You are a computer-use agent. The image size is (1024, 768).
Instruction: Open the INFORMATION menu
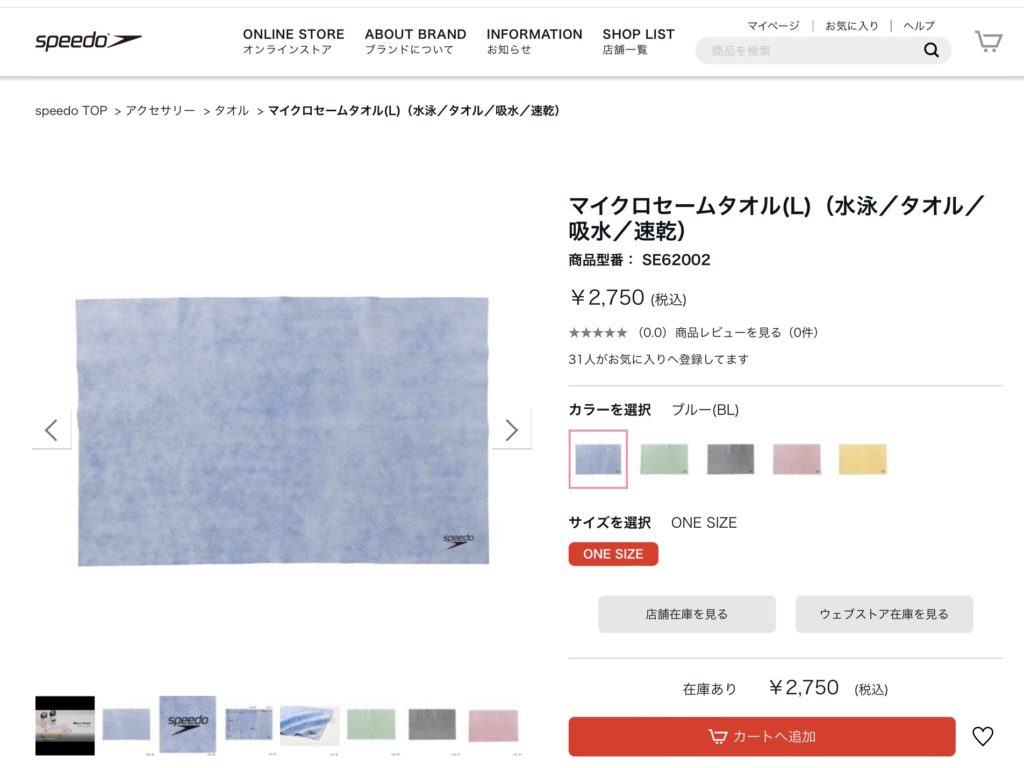coord(534,41)
